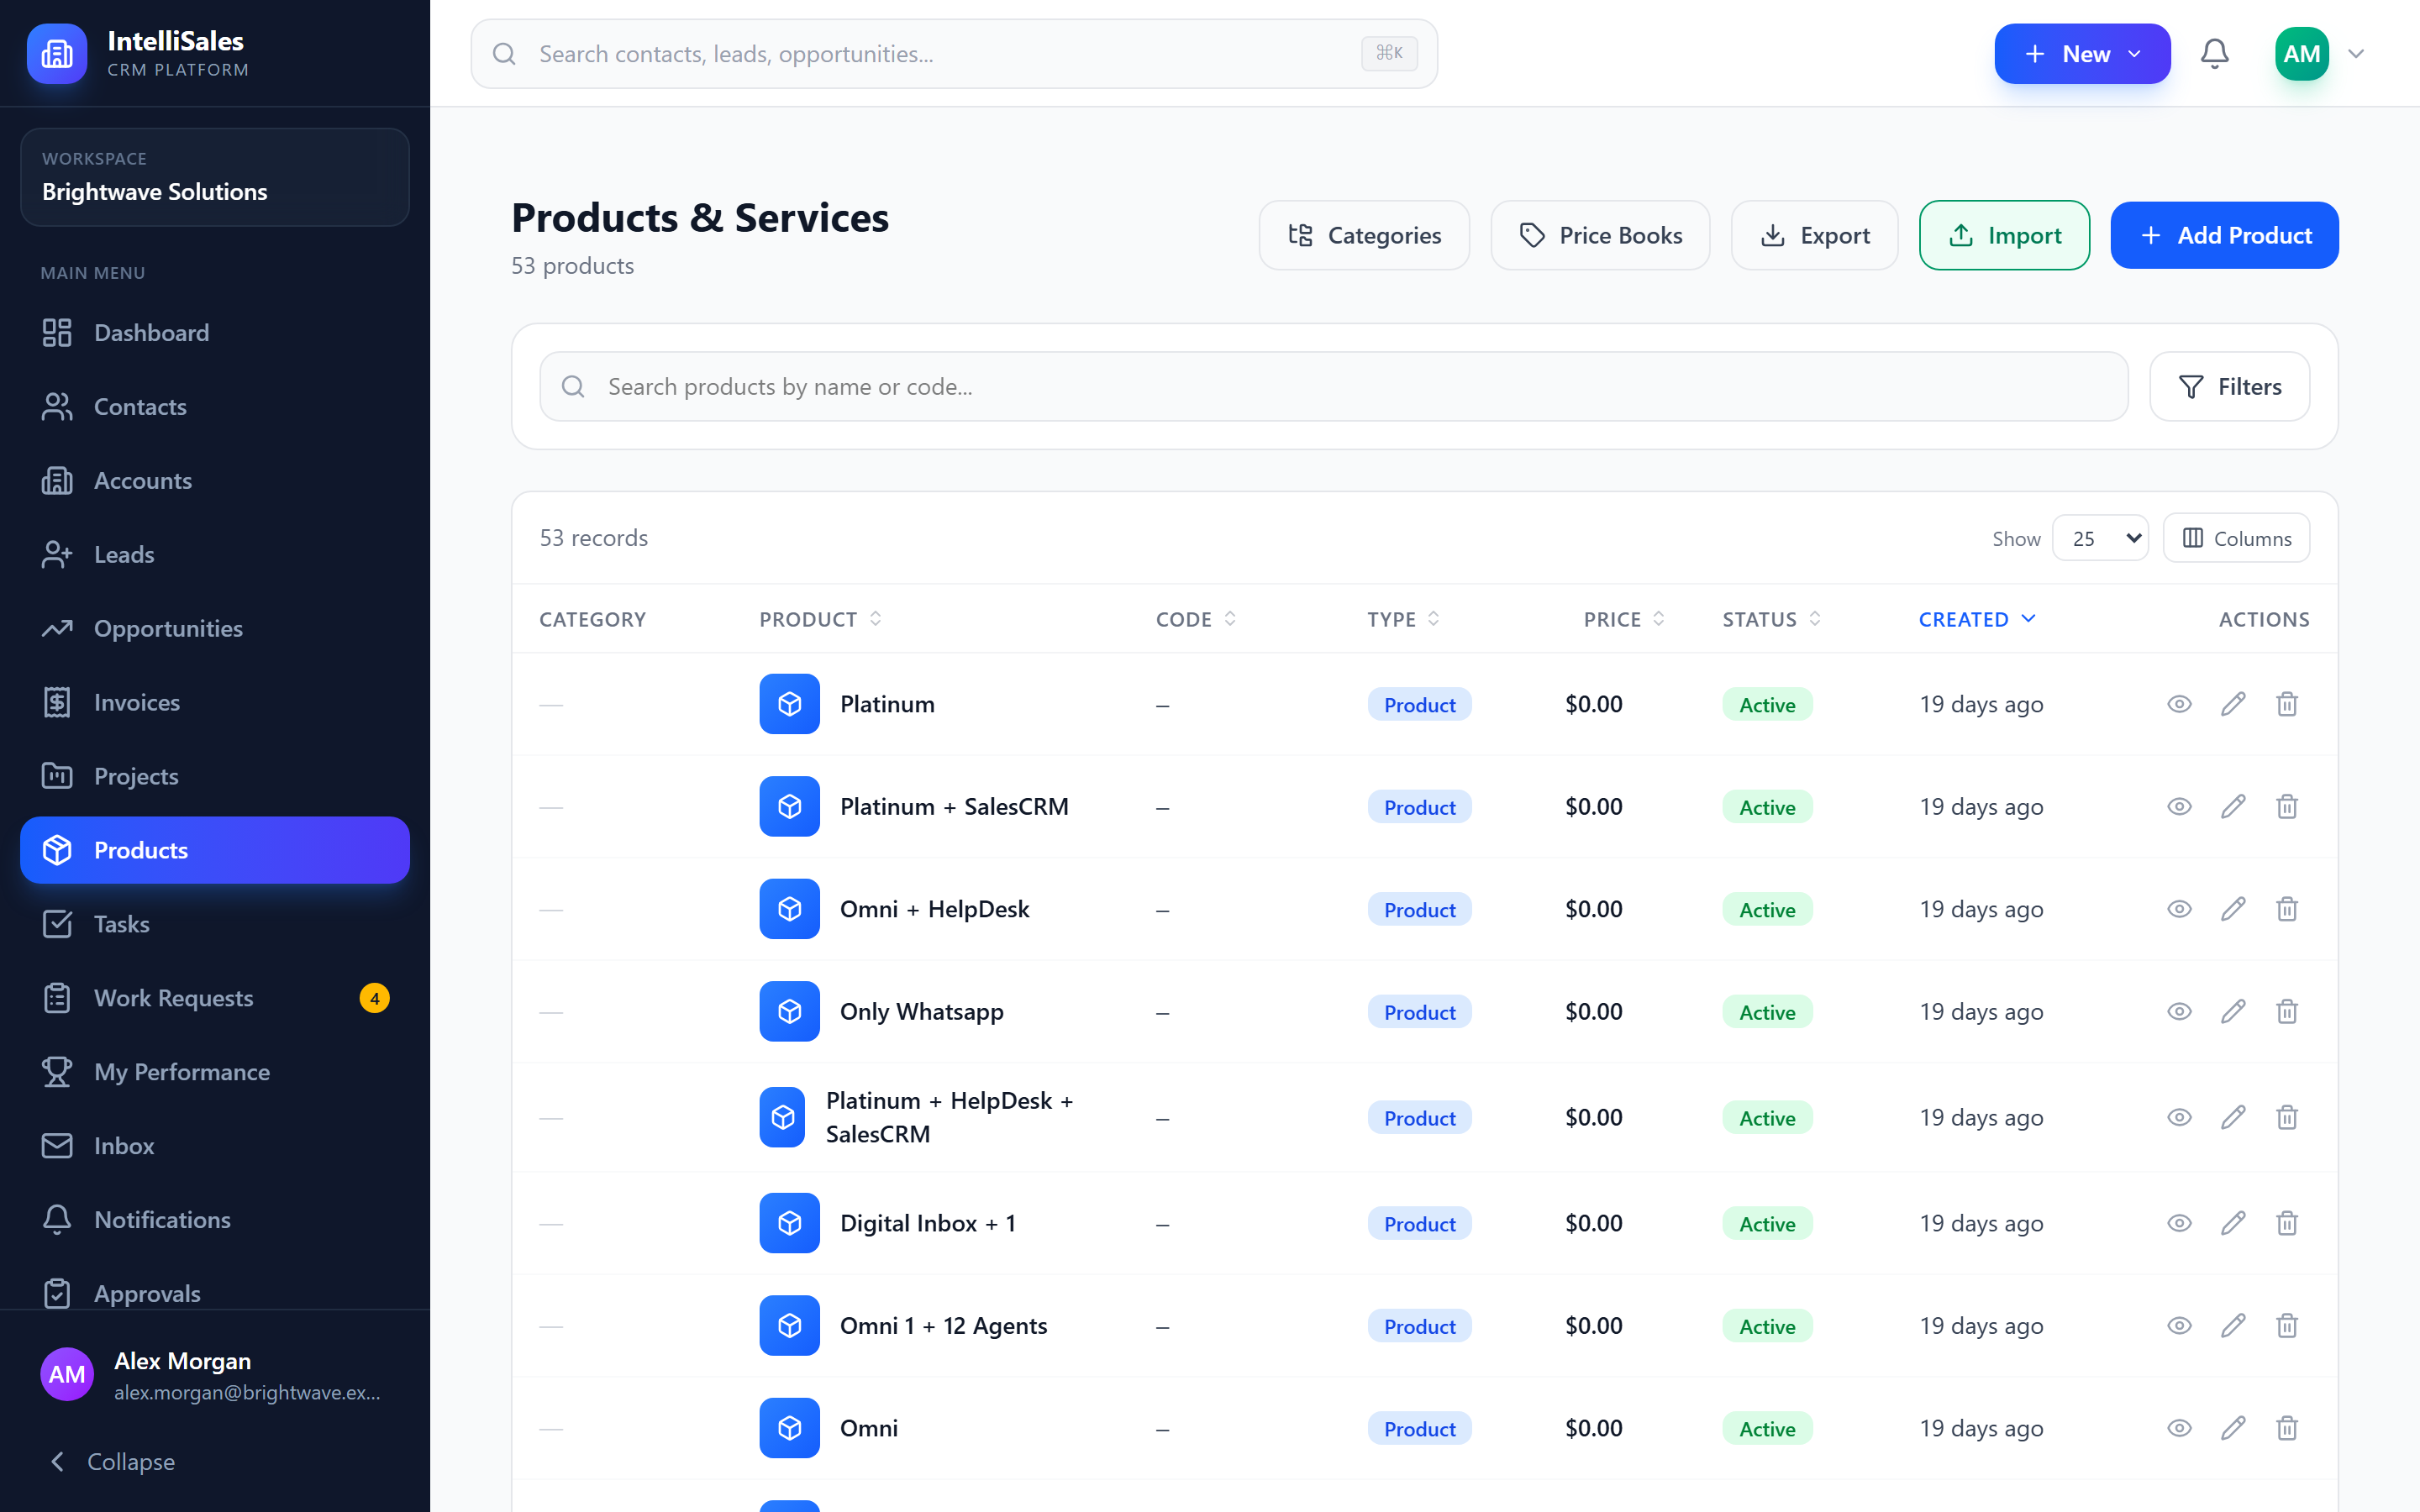
Task: Edit the Platinum + HelpDesk + SalesCRM product
Action: [x=2233, y=1117]
